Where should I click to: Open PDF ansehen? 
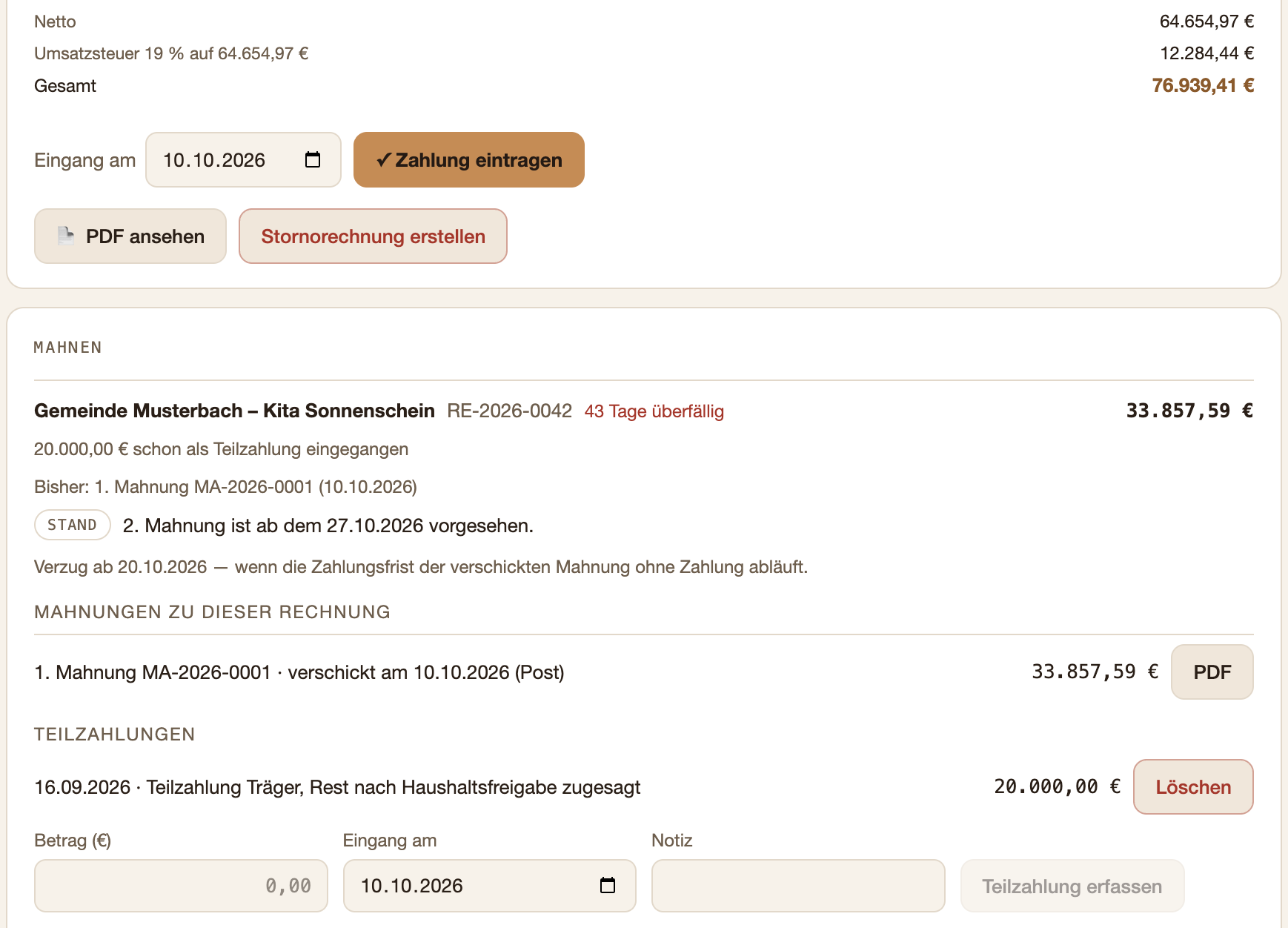click(x=131, y=236)
